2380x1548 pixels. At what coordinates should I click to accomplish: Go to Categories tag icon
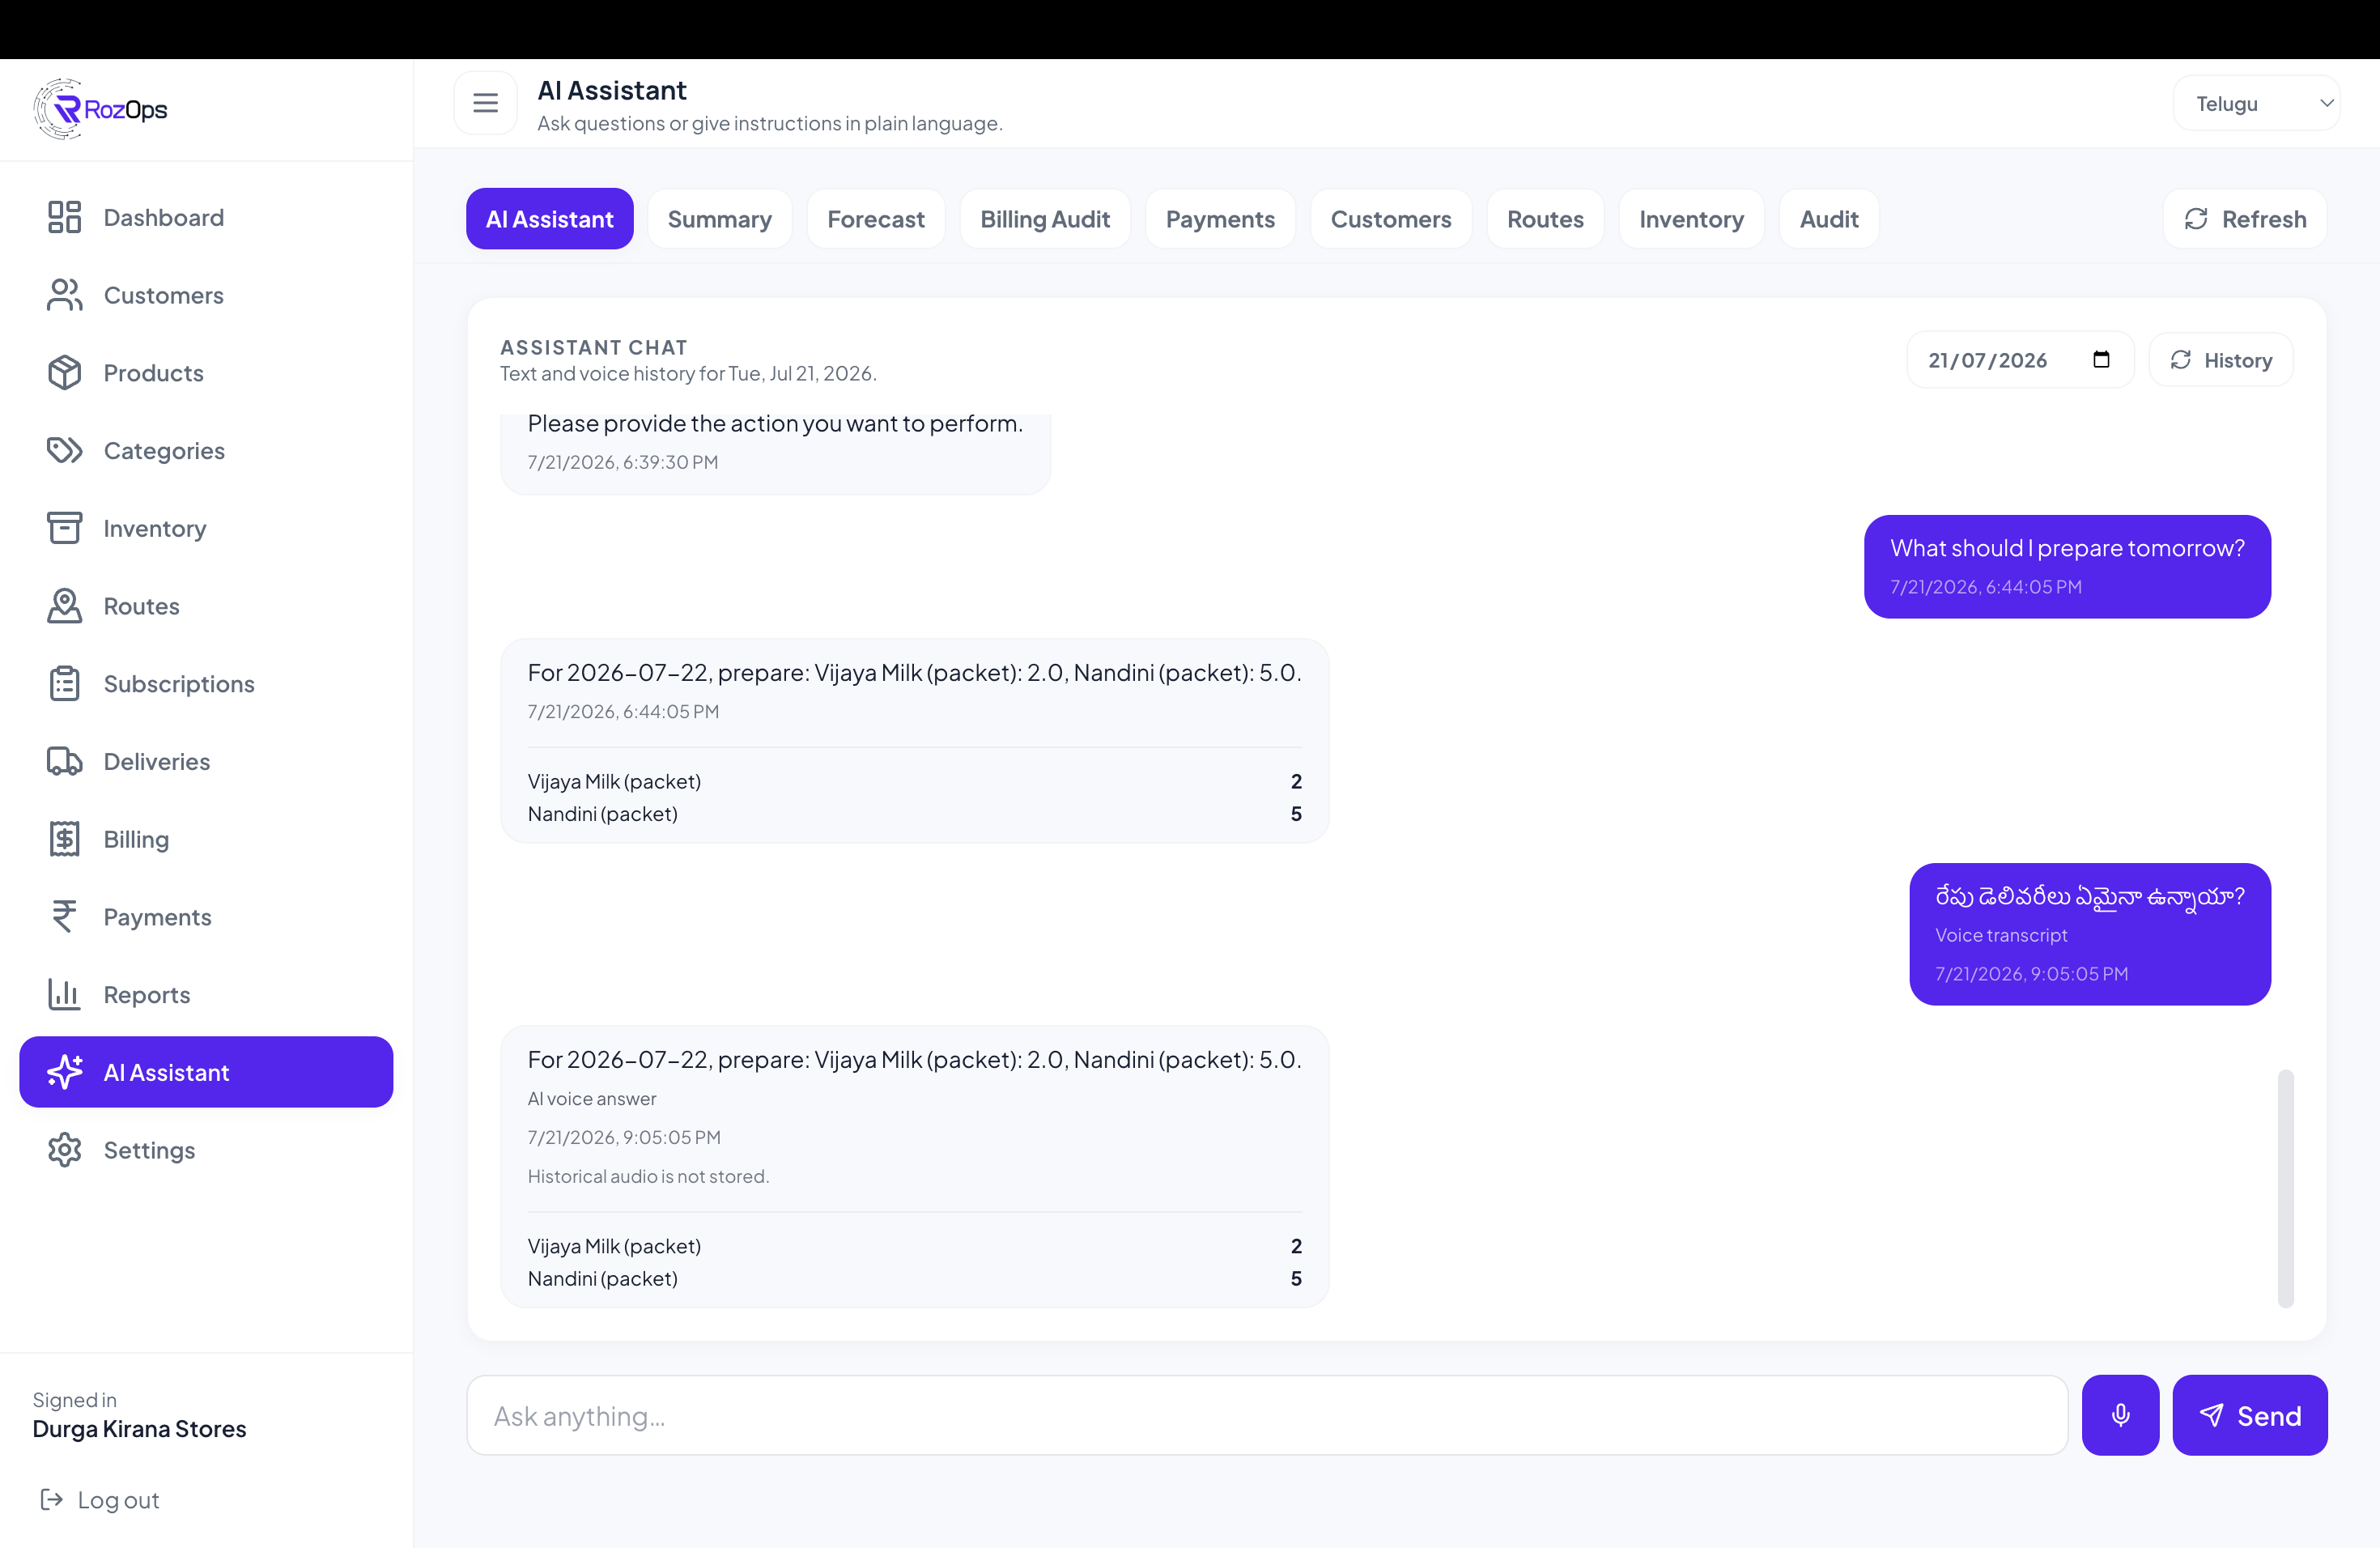65,450
